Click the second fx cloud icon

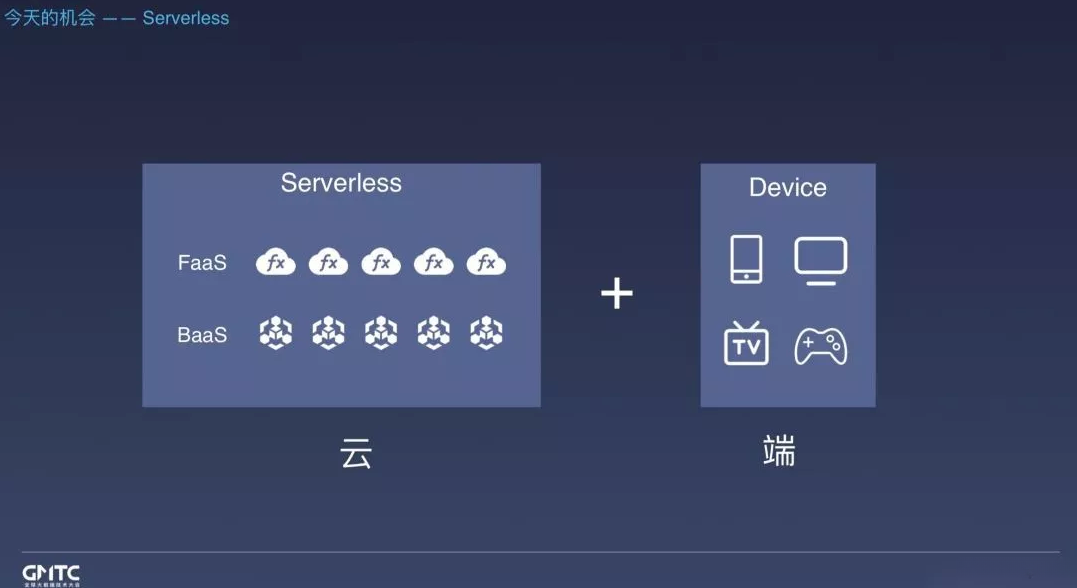pos(328,262)
